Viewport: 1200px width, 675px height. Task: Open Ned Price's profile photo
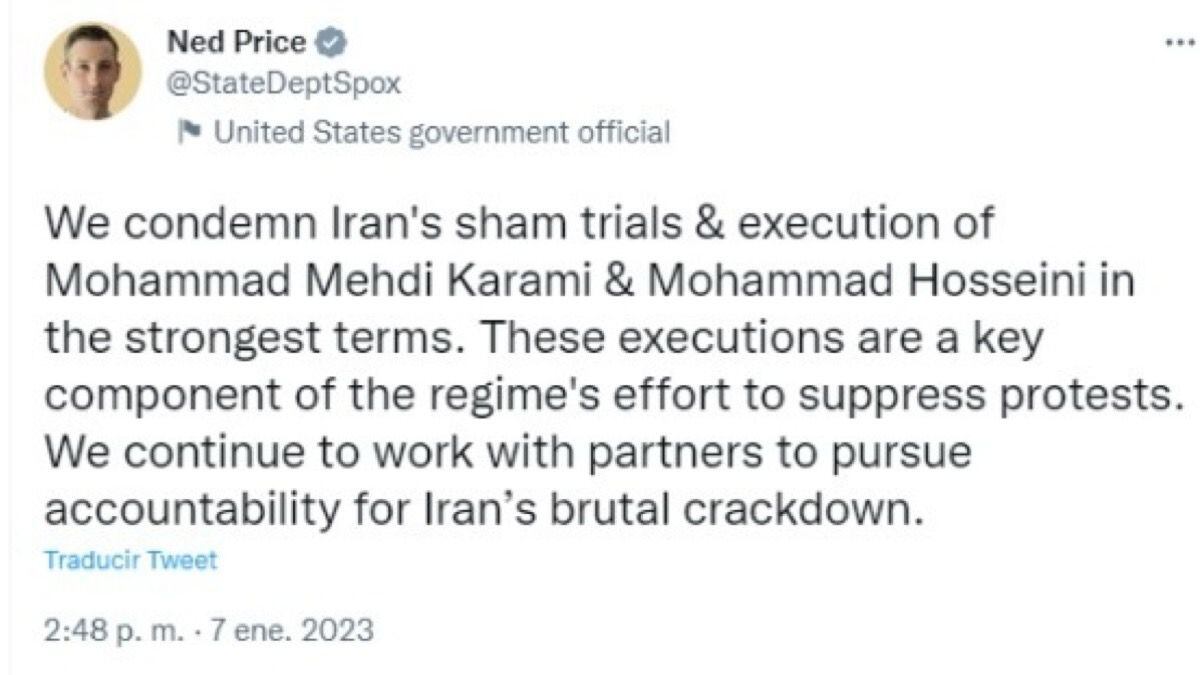coord(93,71)
